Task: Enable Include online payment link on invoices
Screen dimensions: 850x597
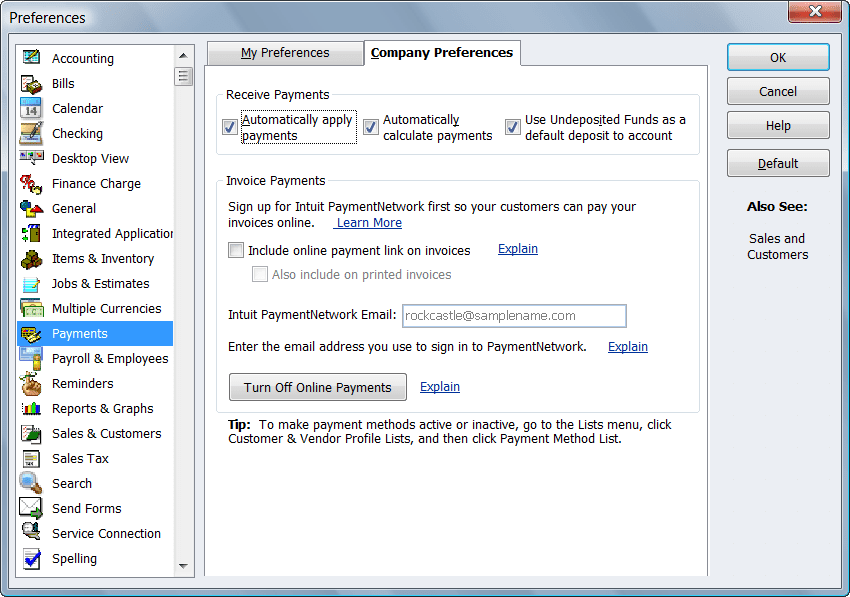Action: [x=235, y=249]
